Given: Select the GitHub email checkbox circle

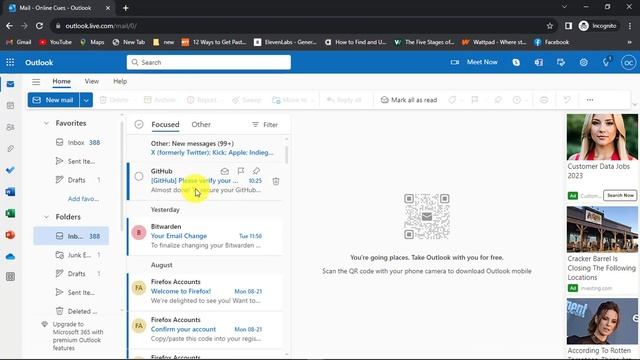Looking at the screenshot, I should 139,176.
